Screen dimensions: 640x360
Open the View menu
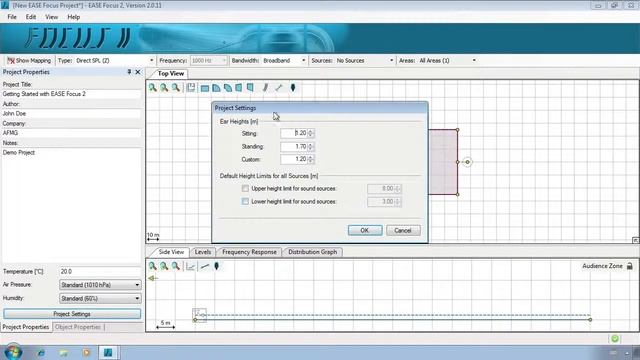51,17
